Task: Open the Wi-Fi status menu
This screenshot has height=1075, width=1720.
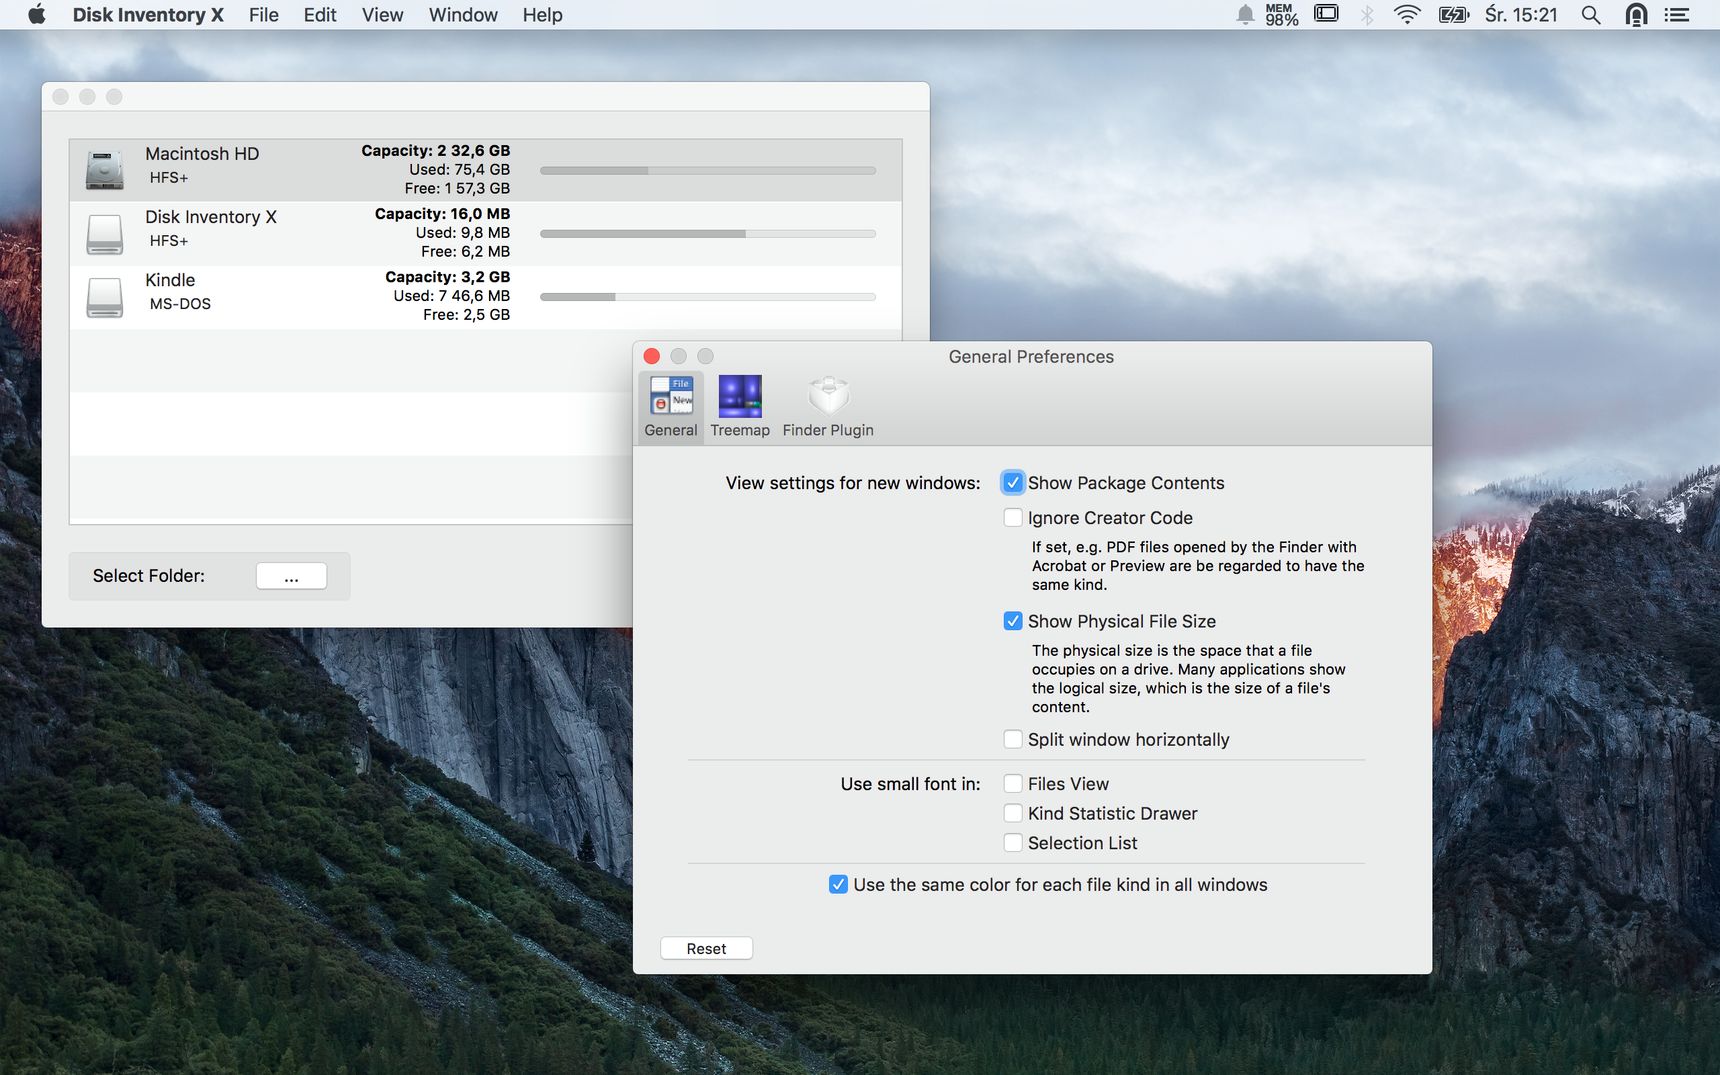Action: point(1407,14)
